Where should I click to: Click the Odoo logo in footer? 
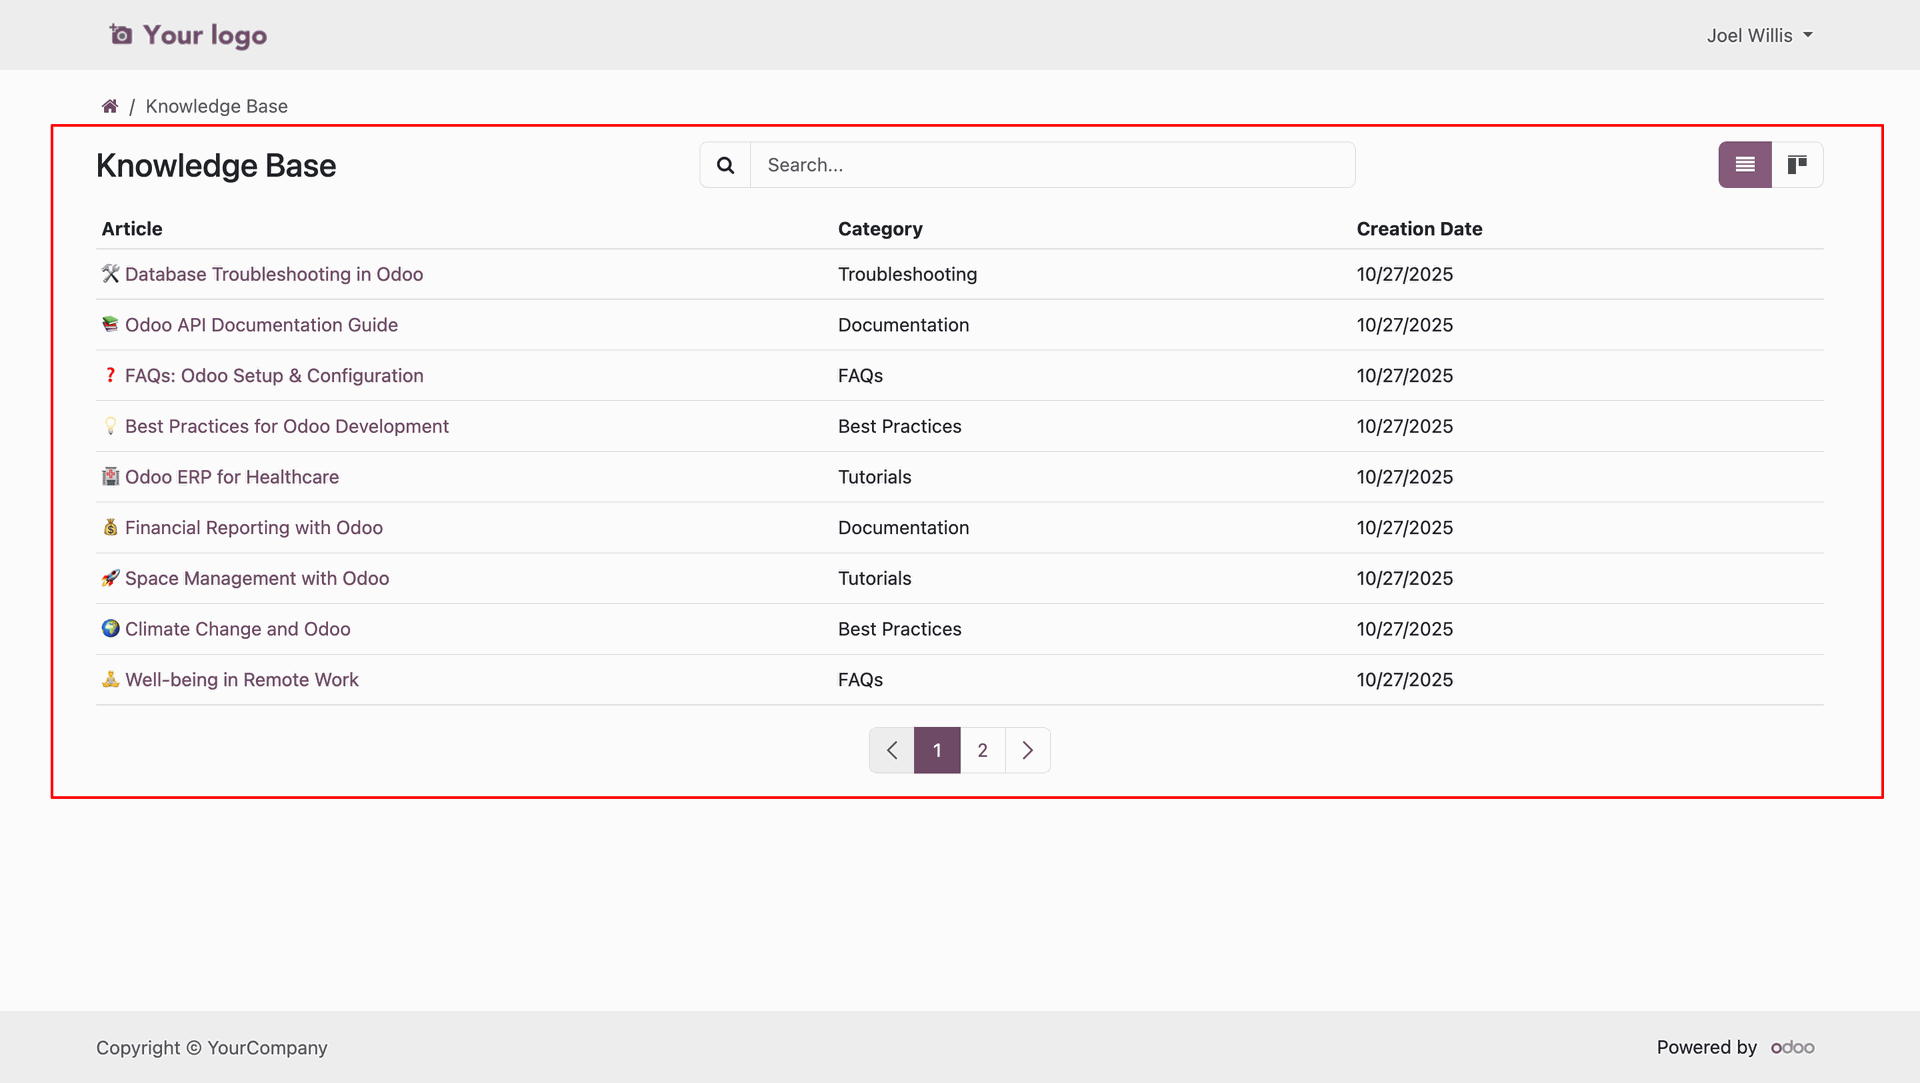pos(1792,1047)
